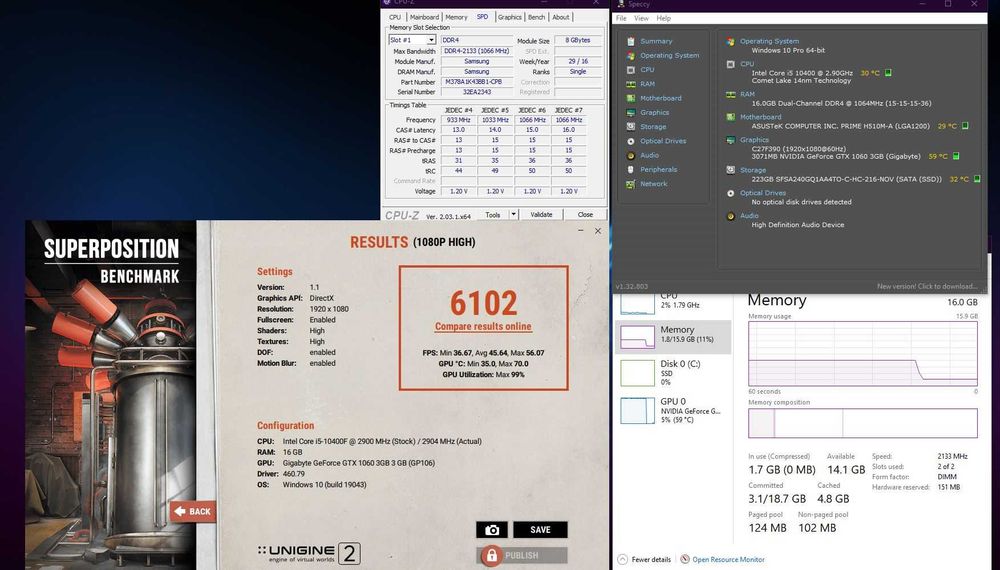This screenshot has height=570, width=1000.
Task: Click the Module Size field 8 GBytes
Action: (577, 40)
